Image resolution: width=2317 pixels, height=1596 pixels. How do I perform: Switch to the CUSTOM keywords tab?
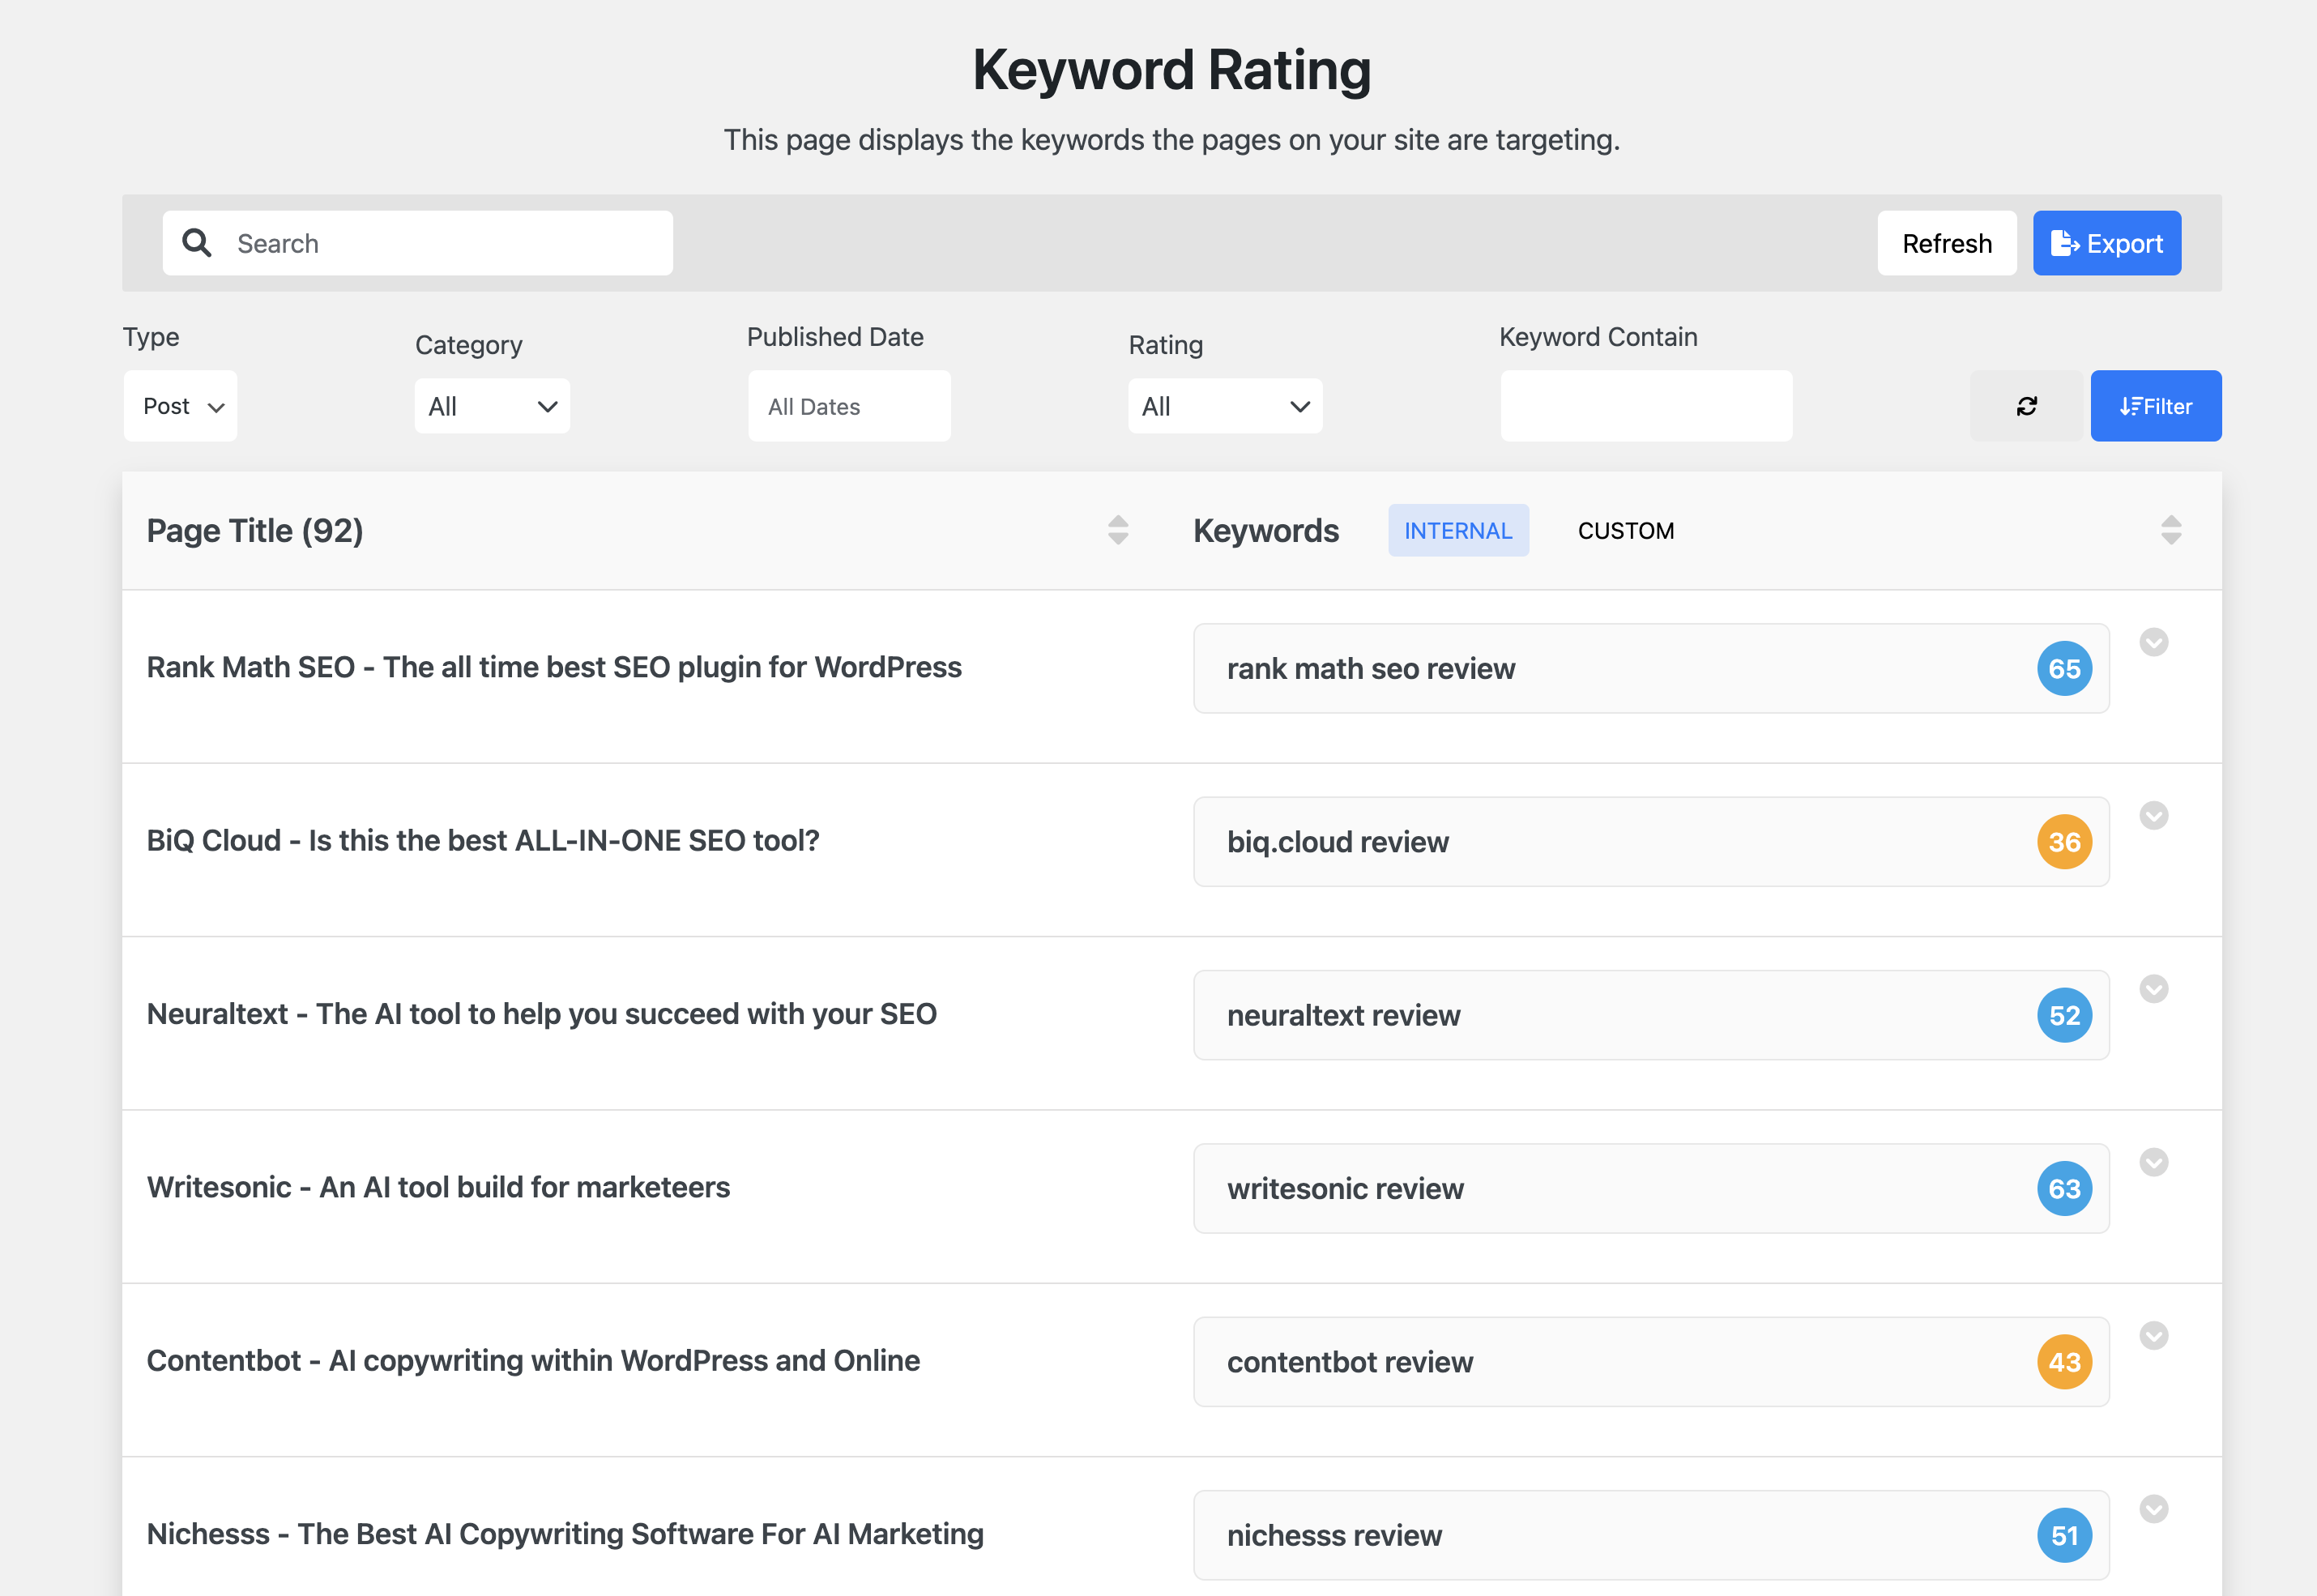1626,530
